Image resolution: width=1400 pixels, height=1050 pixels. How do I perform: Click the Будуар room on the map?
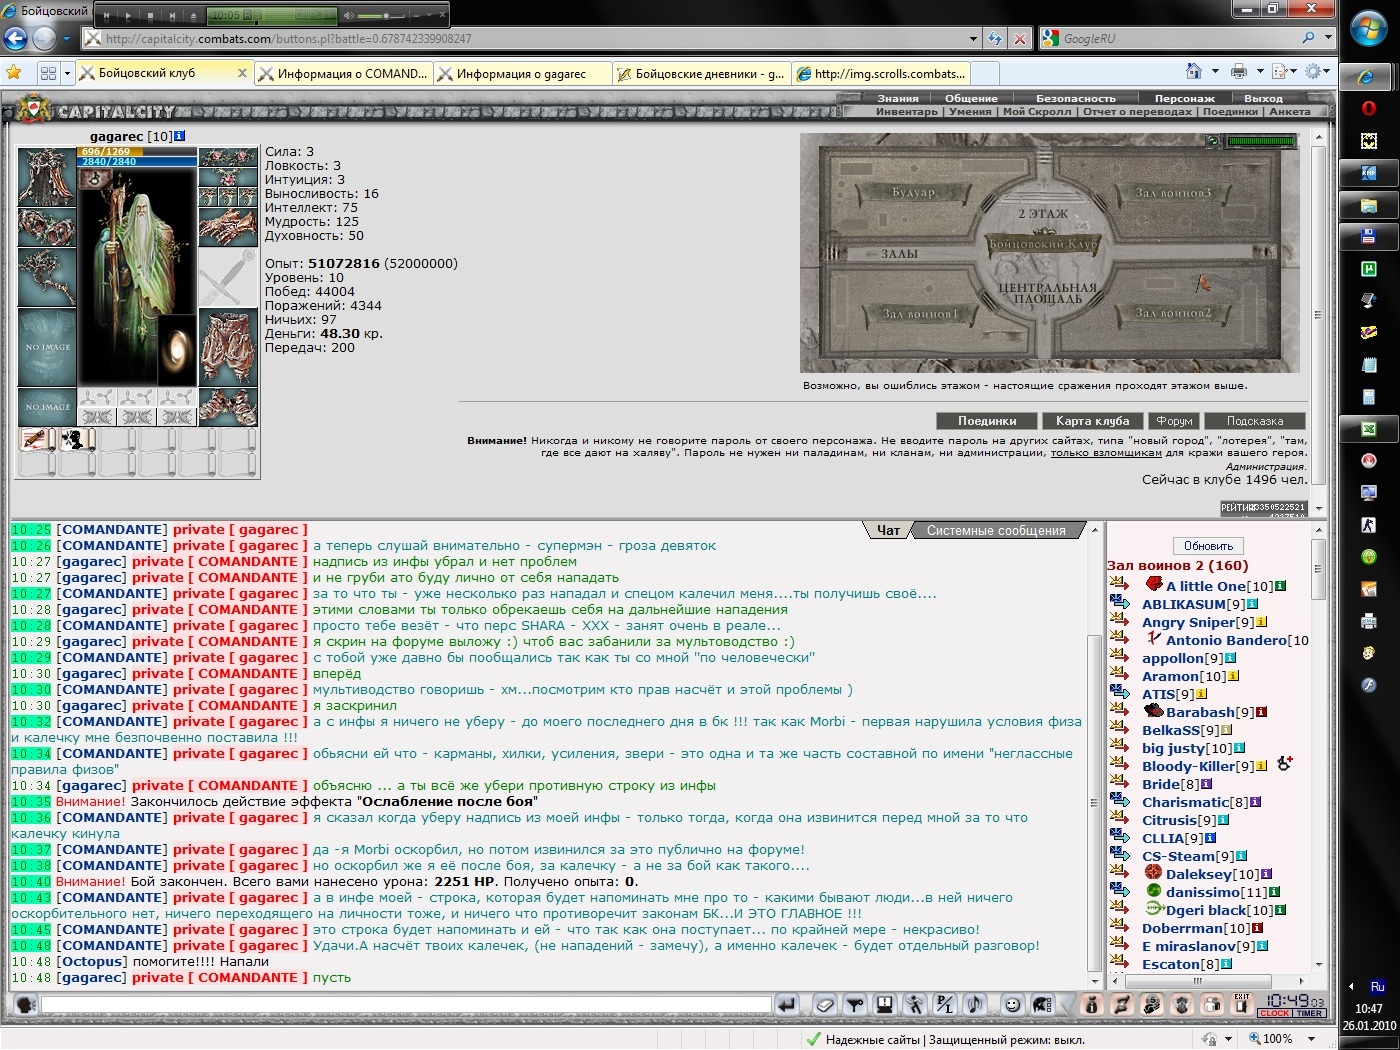pos(914,191)
